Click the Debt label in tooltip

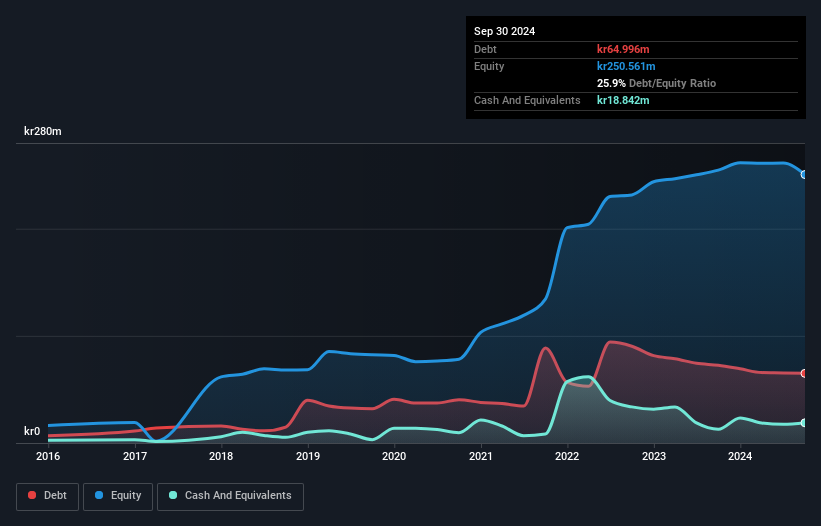click(485, 49)
